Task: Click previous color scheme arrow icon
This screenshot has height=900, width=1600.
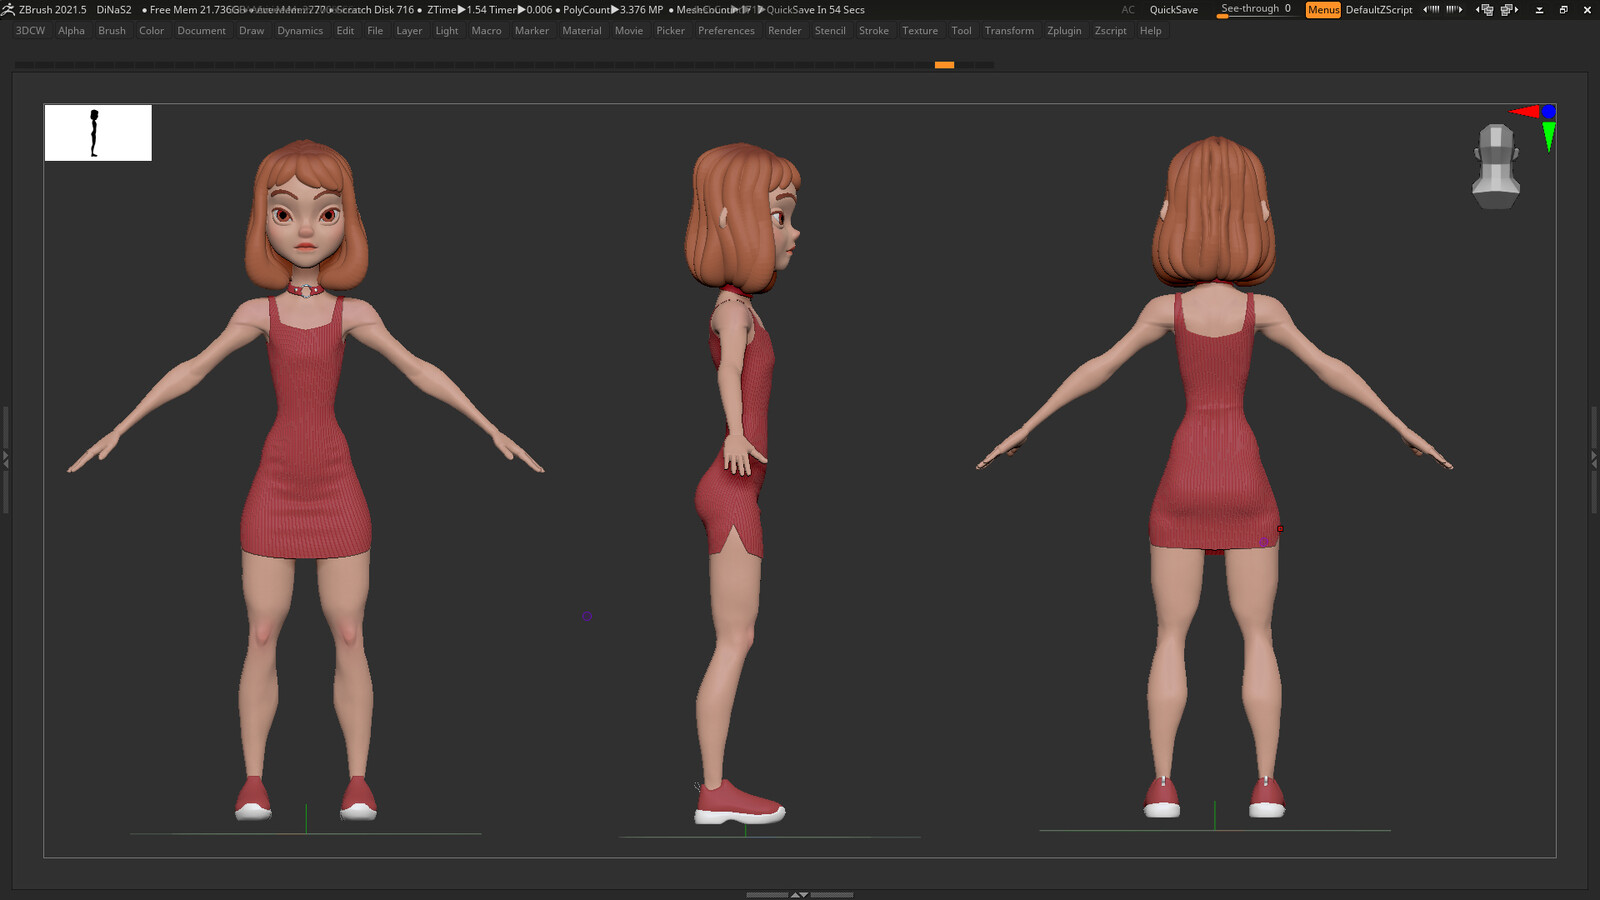Action: 1431,9
